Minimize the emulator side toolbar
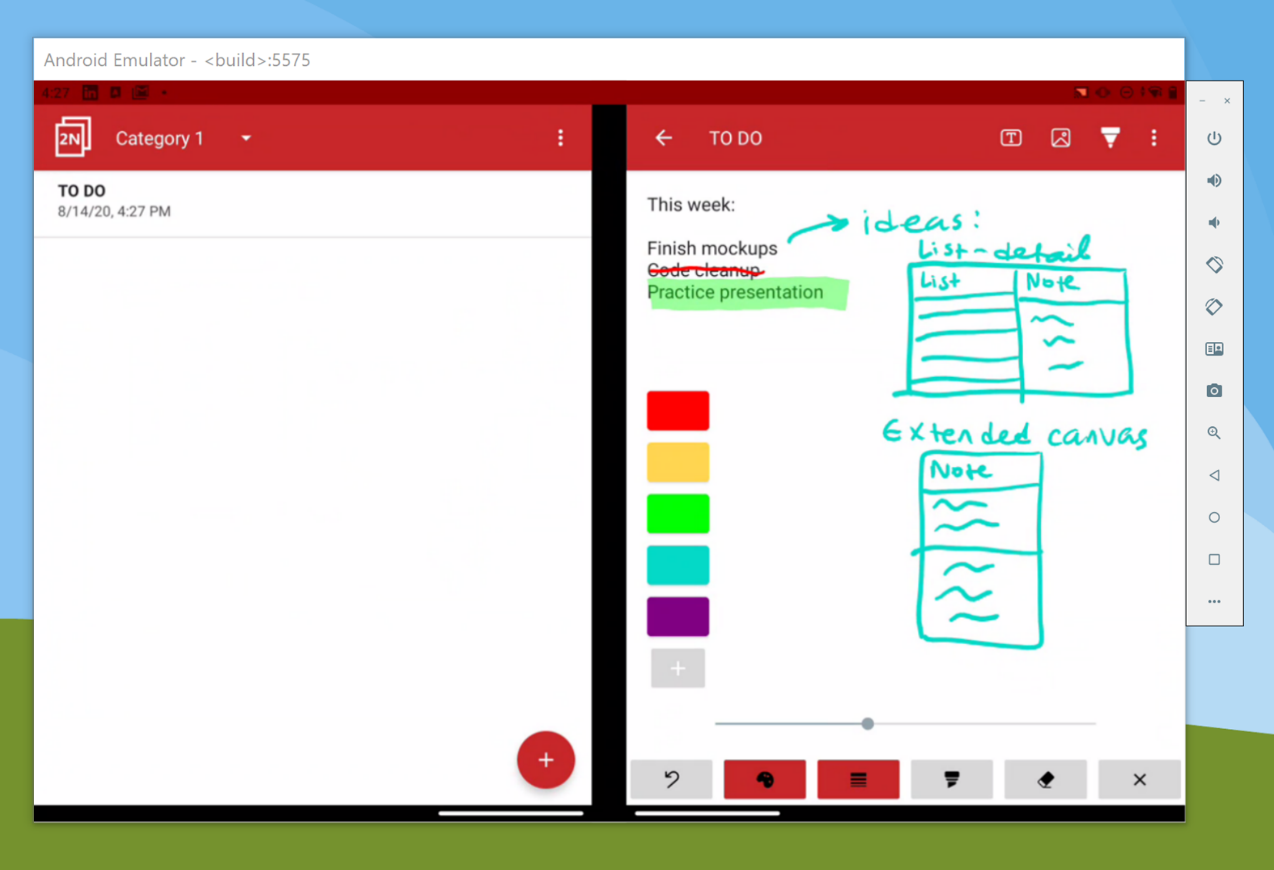The width and height of the screenshot is (1274, 870). pos(1202,101)
